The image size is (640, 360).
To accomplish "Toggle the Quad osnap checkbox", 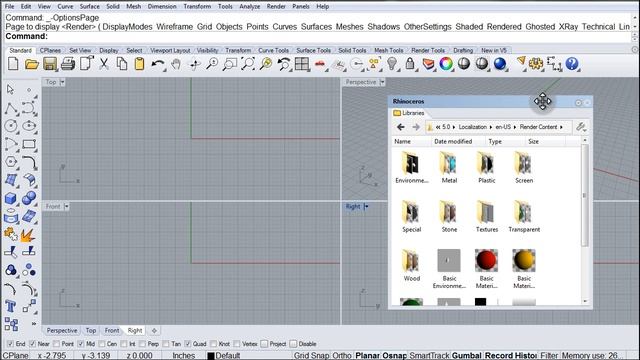I will (187, 344).
